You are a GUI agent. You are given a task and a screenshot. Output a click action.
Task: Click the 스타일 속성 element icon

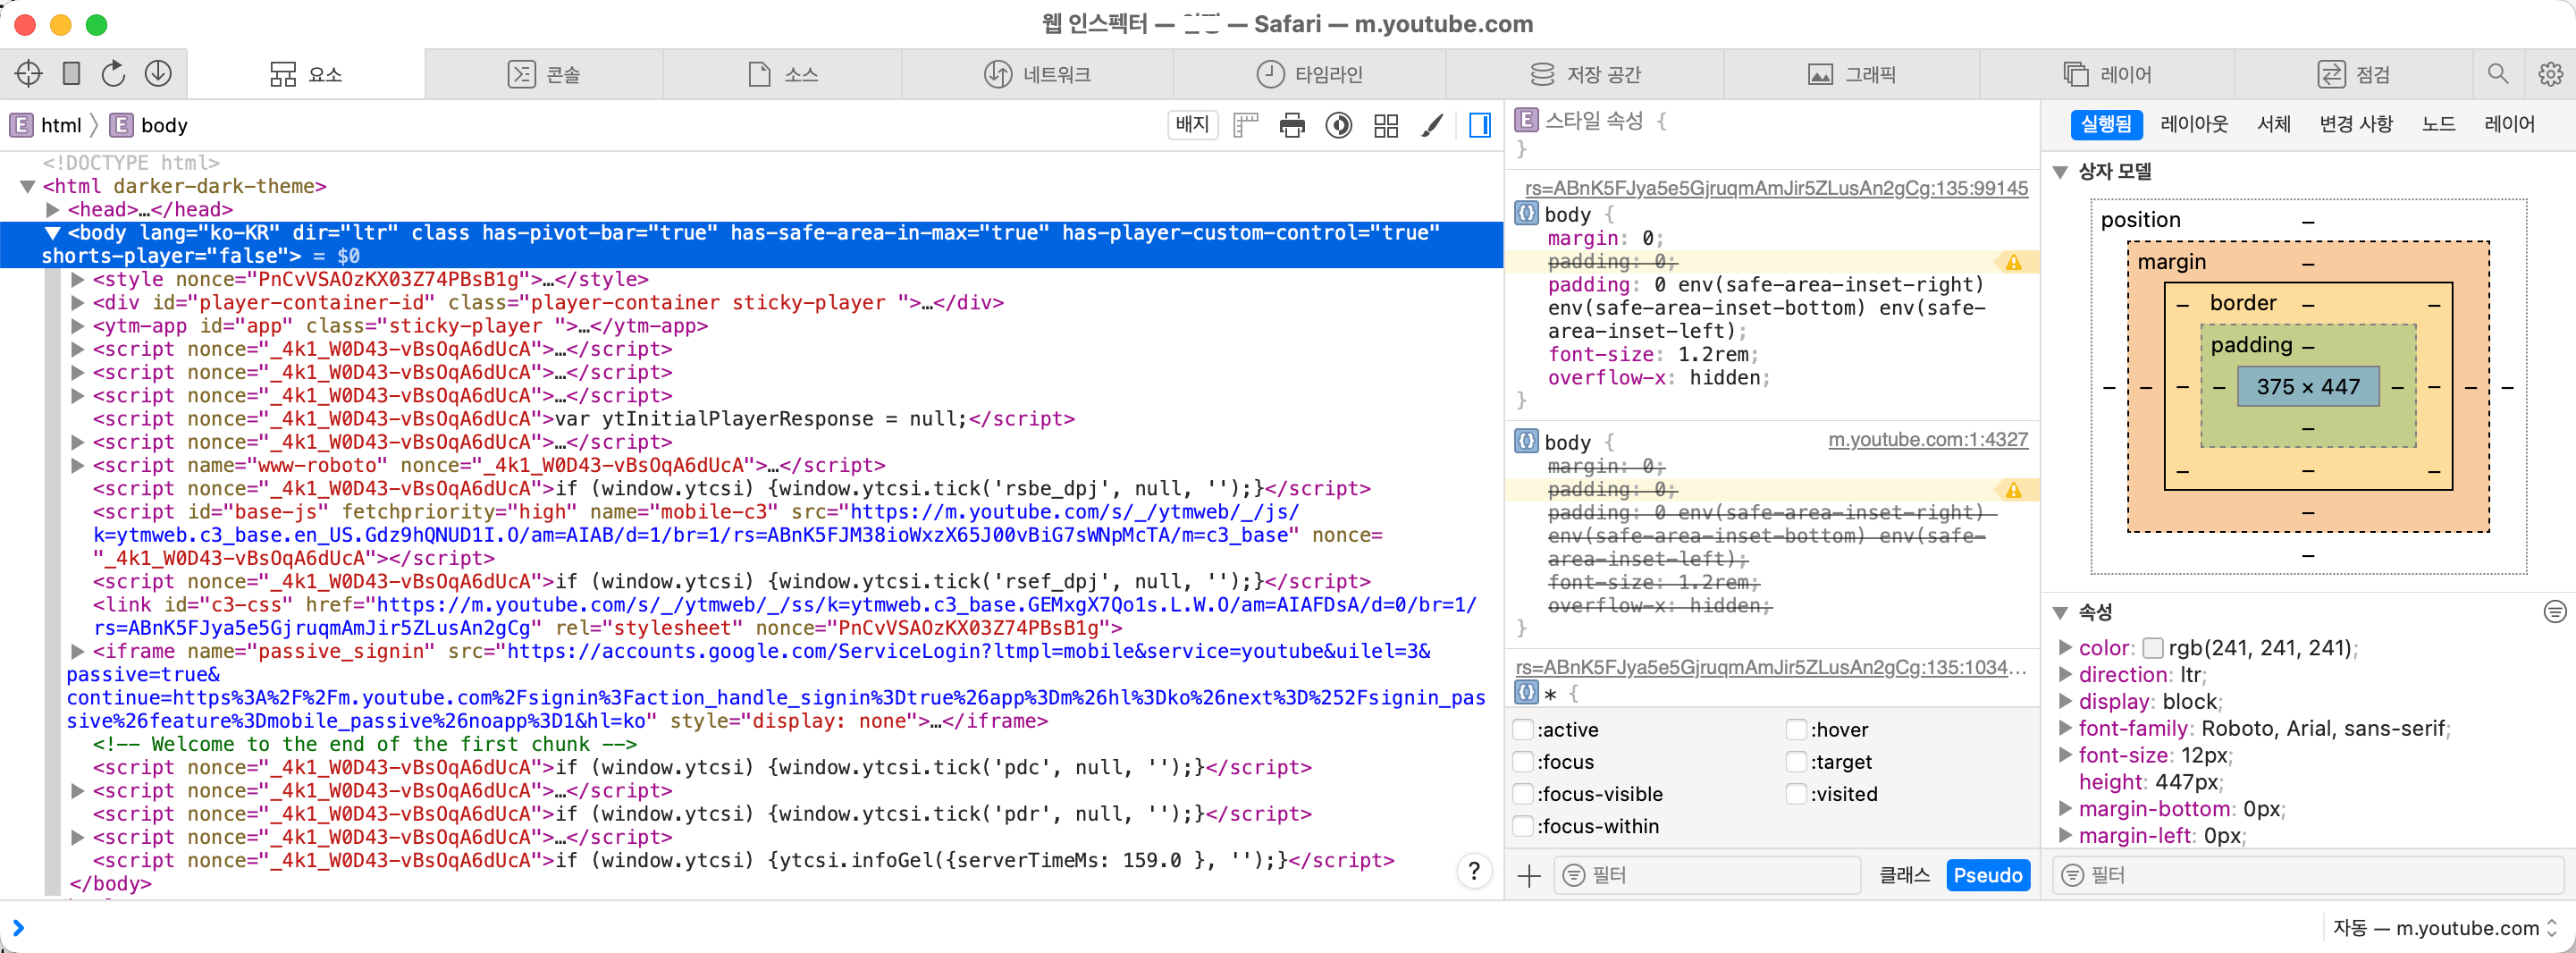[x=1526, y=121]
